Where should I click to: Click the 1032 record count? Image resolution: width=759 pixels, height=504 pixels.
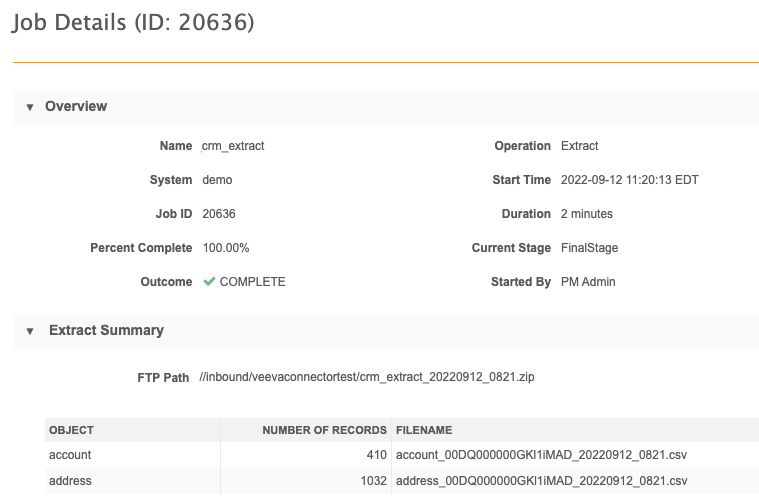tap(373, 481)
